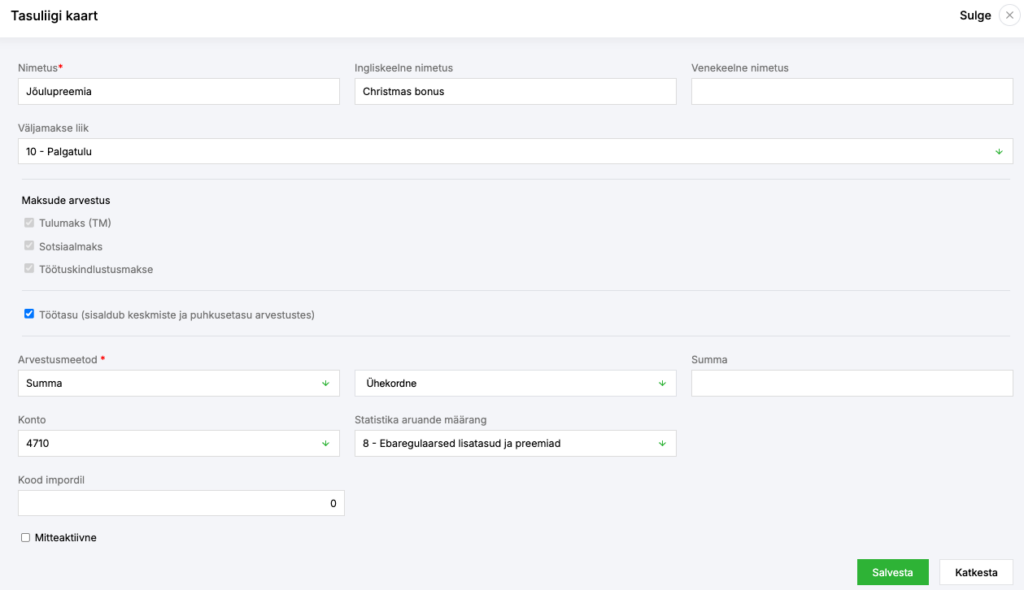Click the green arrow in the Statistika aruande määrang box
The height and width of the screenshot is (590, 1024).
pos(662,444)
